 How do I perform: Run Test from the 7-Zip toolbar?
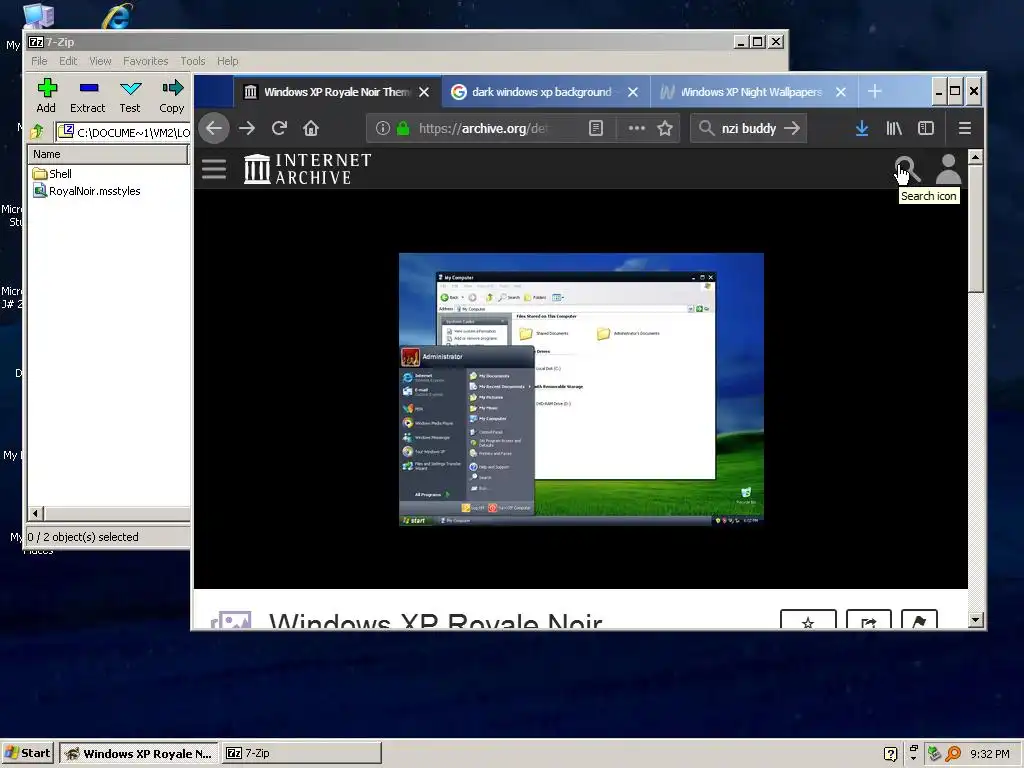130,96
